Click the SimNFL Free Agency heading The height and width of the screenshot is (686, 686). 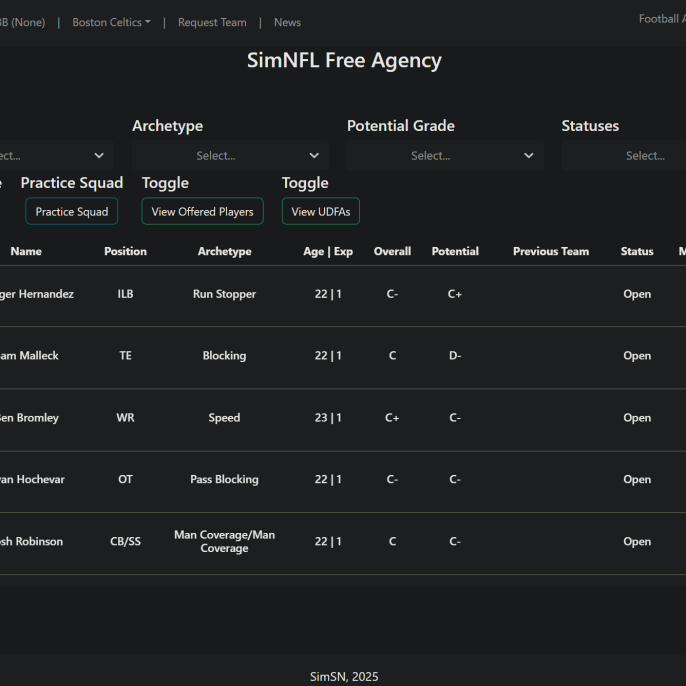(x=344, y=61)
